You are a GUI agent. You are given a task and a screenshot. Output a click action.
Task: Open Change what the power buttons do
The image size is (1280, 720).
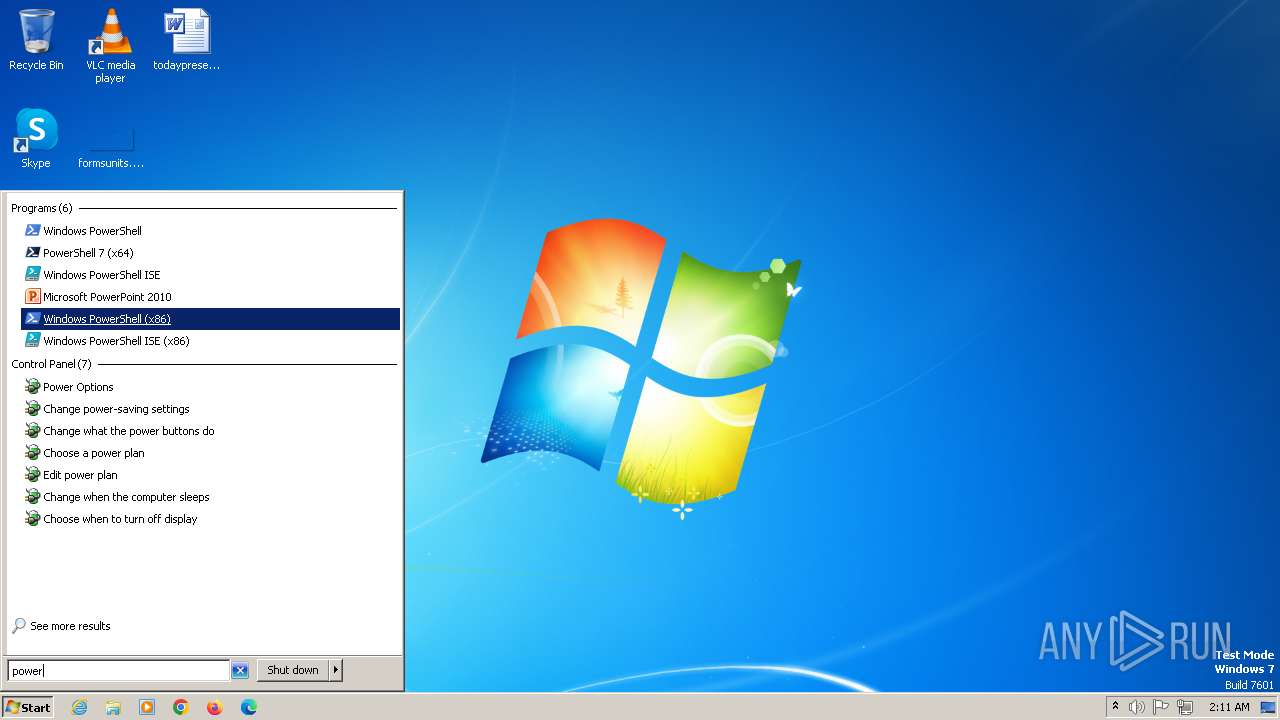pyautogui.click(x=210, y=431)
